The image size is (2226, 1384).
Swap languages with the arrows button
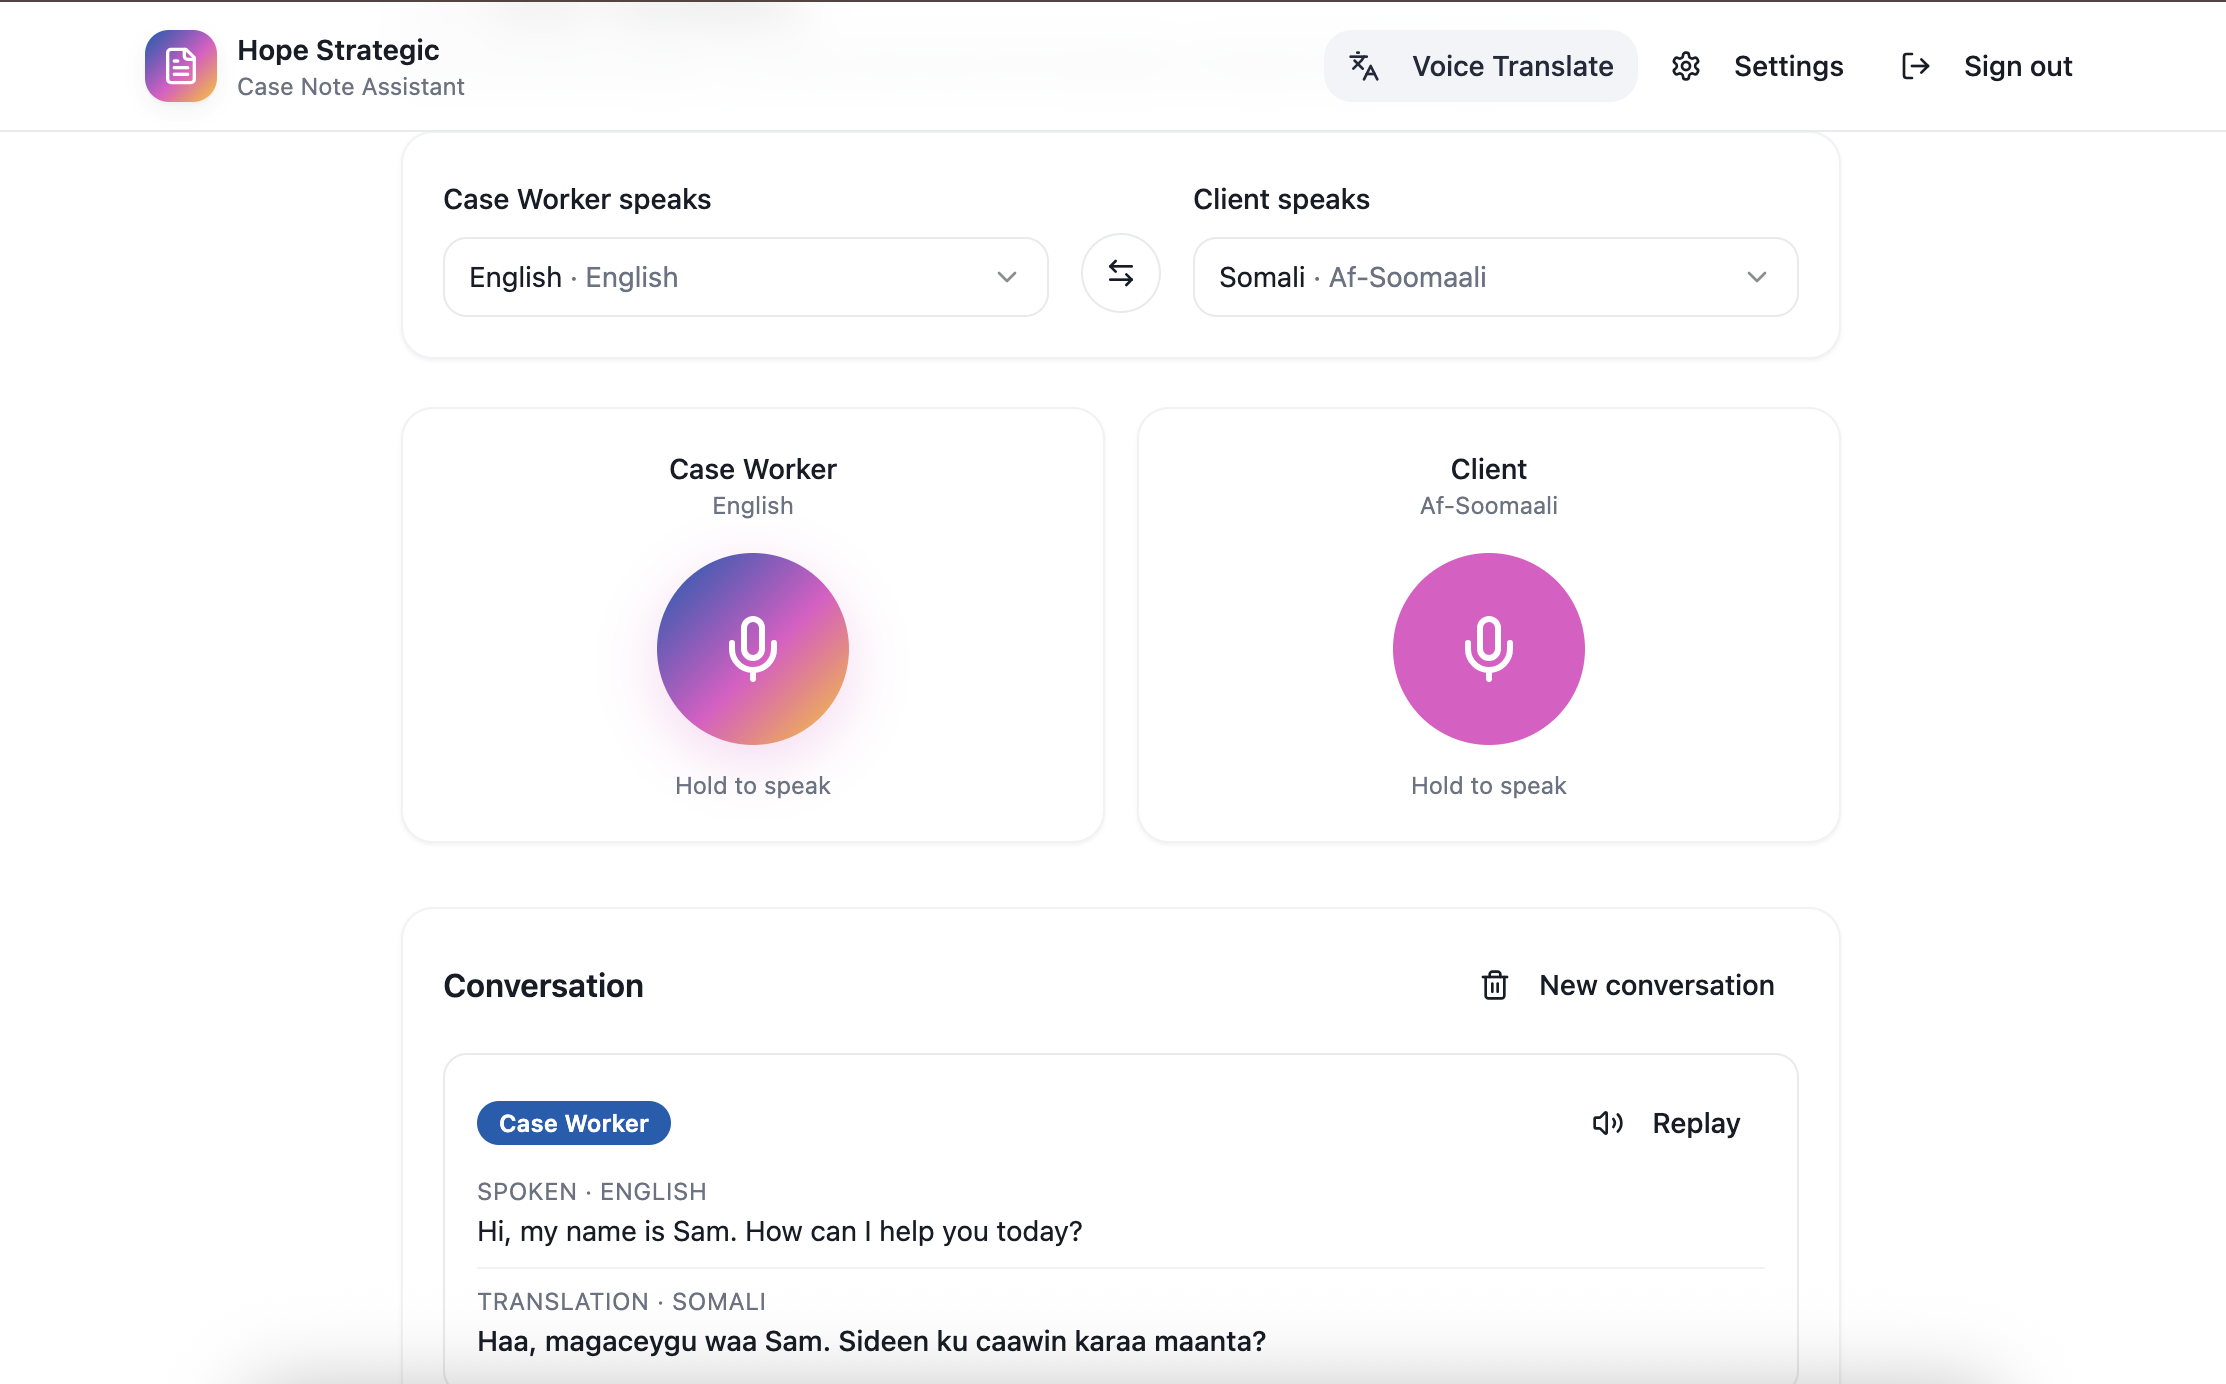(x=1120, y=274)
